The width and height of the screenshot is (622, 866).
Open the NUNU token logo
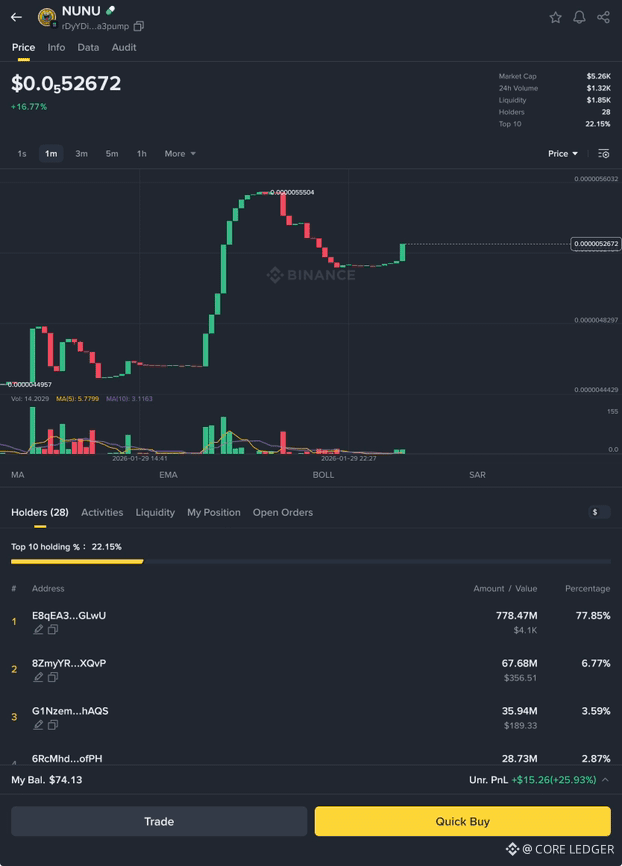coord(47,17)
